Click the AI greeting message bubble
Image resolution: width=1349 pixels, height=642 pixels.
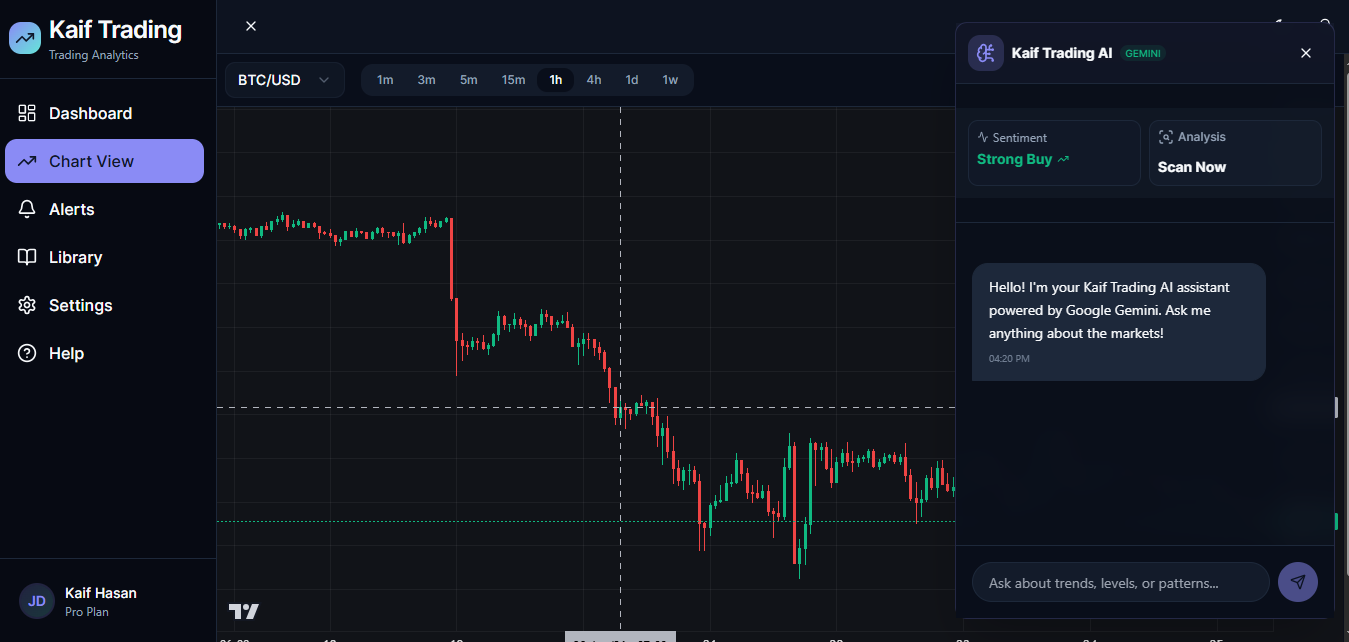[1119, 322]
